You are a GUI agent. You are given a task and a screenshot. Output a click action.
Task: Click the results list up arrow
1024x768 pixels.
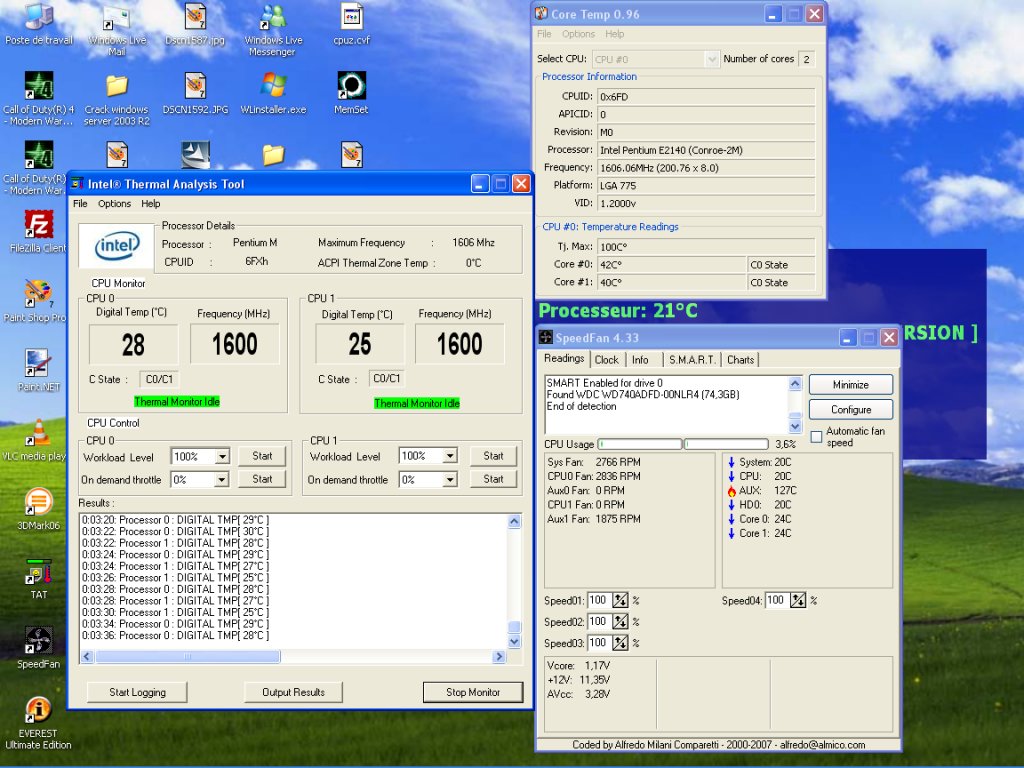(x=514, y=521)
